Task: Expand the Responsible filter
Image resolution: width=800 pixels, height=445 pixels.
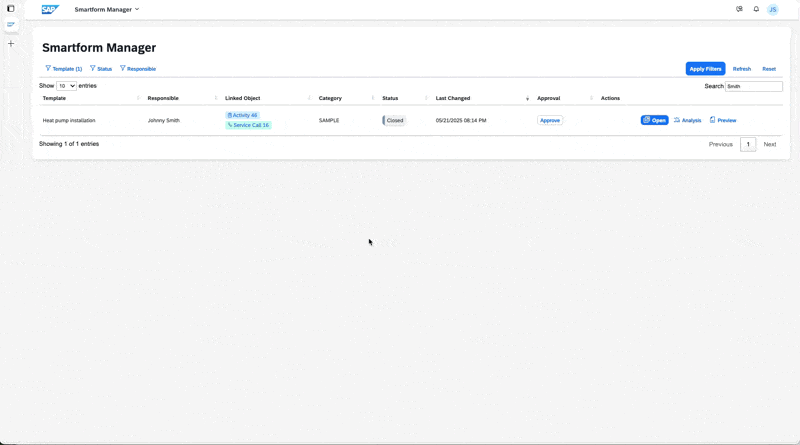Action: click(x=138, y=69)
